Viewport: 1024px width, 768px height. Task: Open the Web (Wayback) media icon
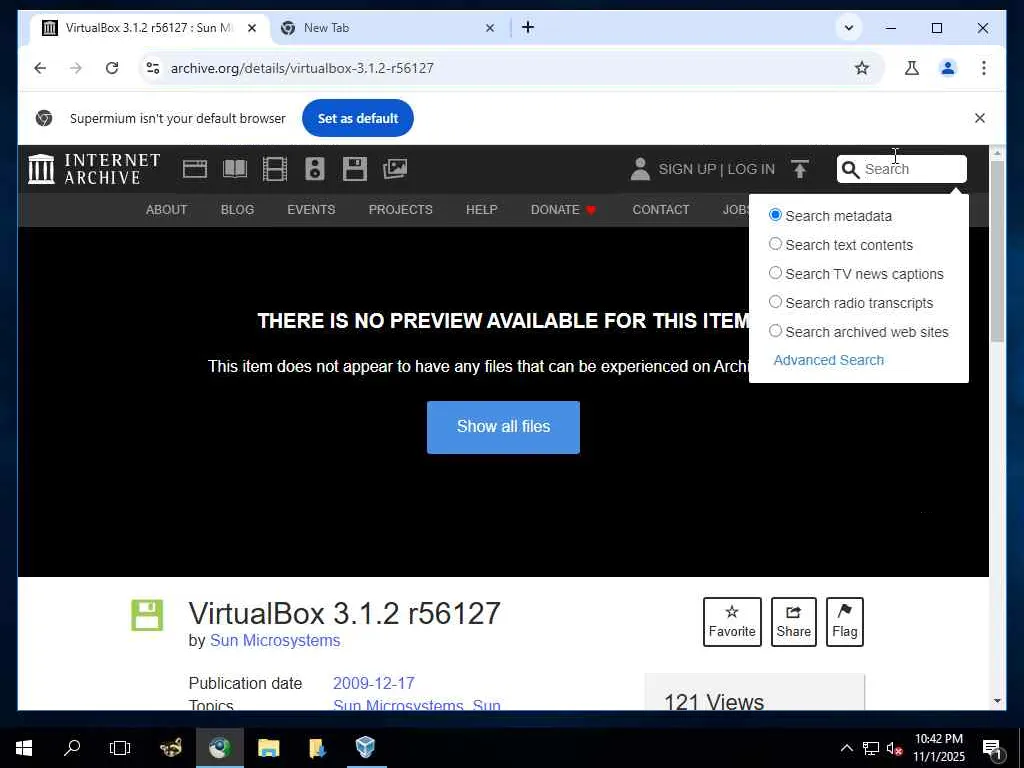(x=195, y=169)
